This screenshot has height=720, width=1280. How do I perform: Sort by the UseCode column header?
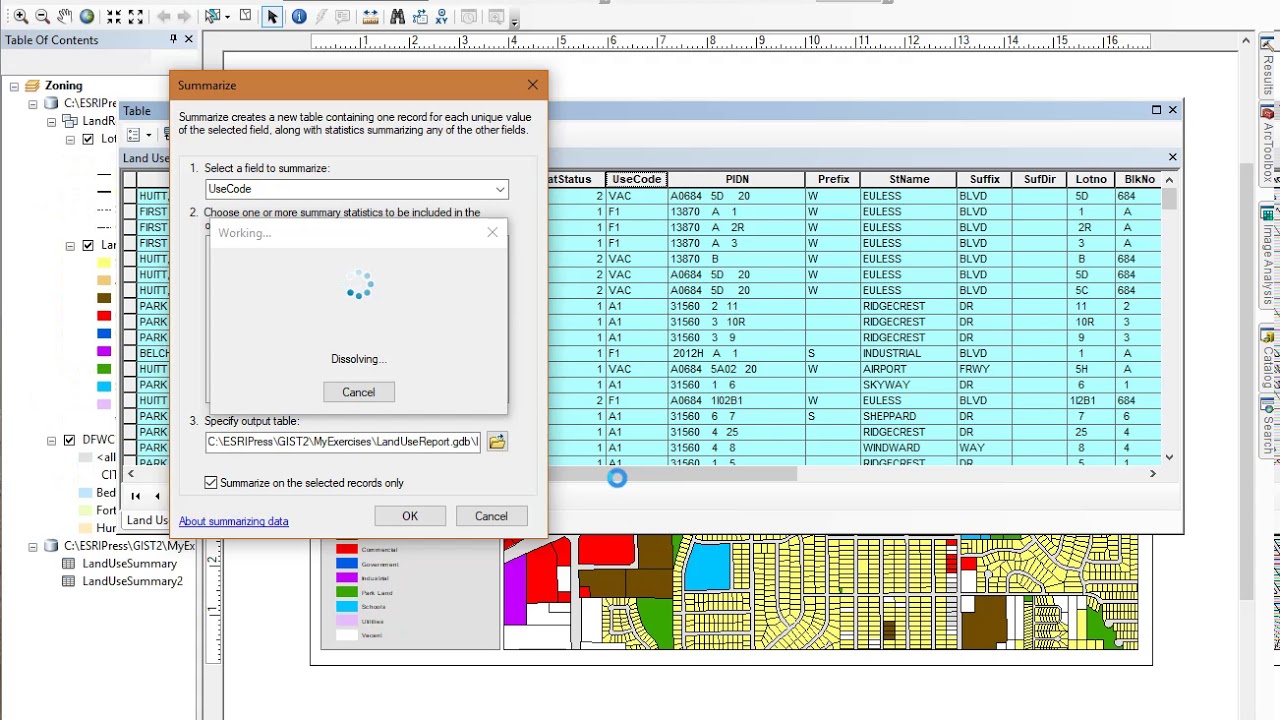coord(637,179)
